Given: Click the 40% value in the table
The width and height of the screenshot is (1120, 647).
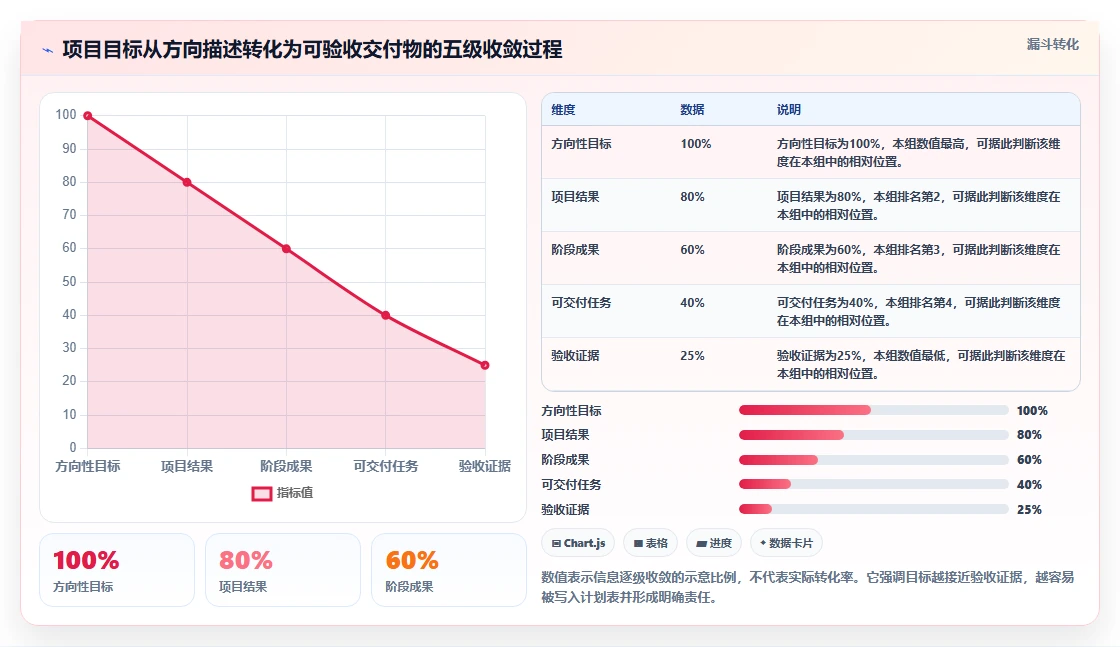Looking at the screenshot, I should point(692,303).
